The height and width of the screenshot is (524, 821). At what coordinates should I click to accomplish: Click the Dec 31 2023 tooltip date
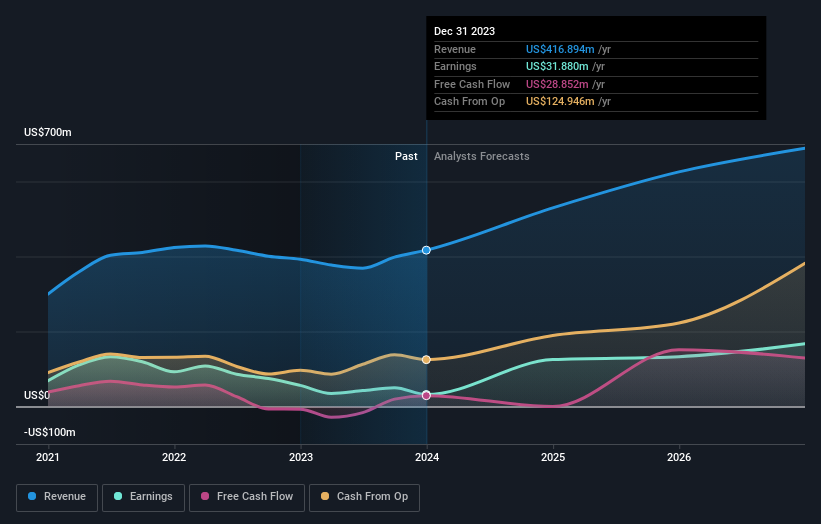point(464,31)
